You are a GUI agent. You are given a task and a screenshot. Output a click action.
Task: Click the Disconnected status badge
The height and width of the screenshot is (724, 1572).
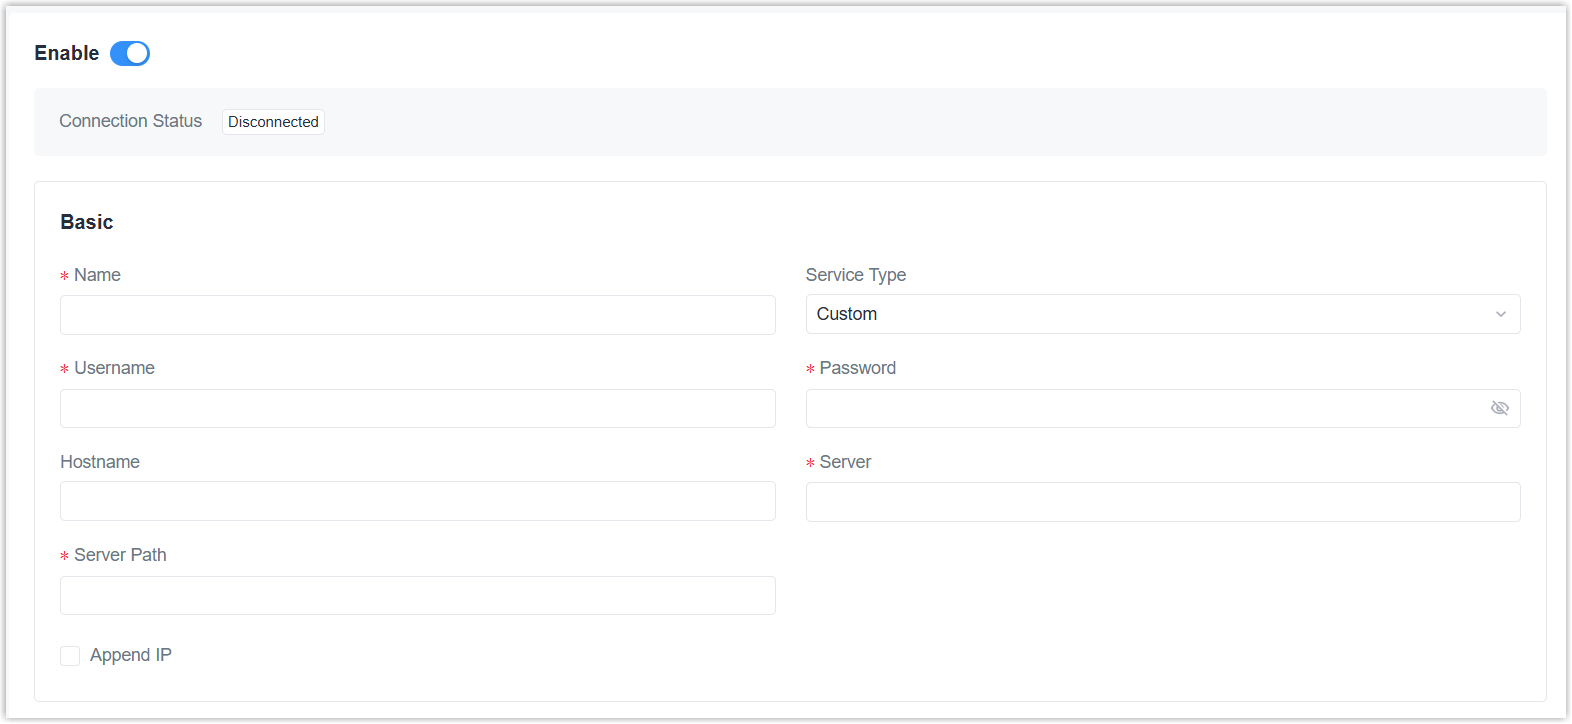tap(273, 122)
